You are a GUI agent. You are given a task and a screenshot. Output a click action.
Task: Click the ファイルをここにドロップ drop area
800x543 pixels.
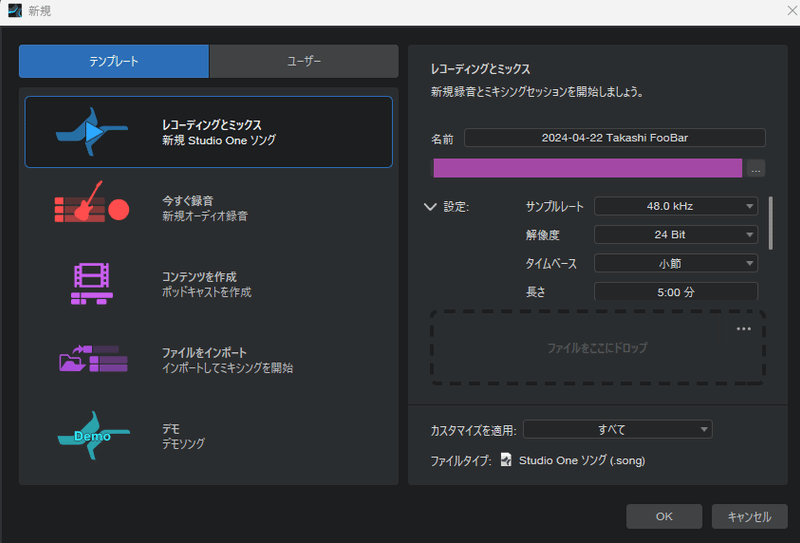(x=597, y=348)
